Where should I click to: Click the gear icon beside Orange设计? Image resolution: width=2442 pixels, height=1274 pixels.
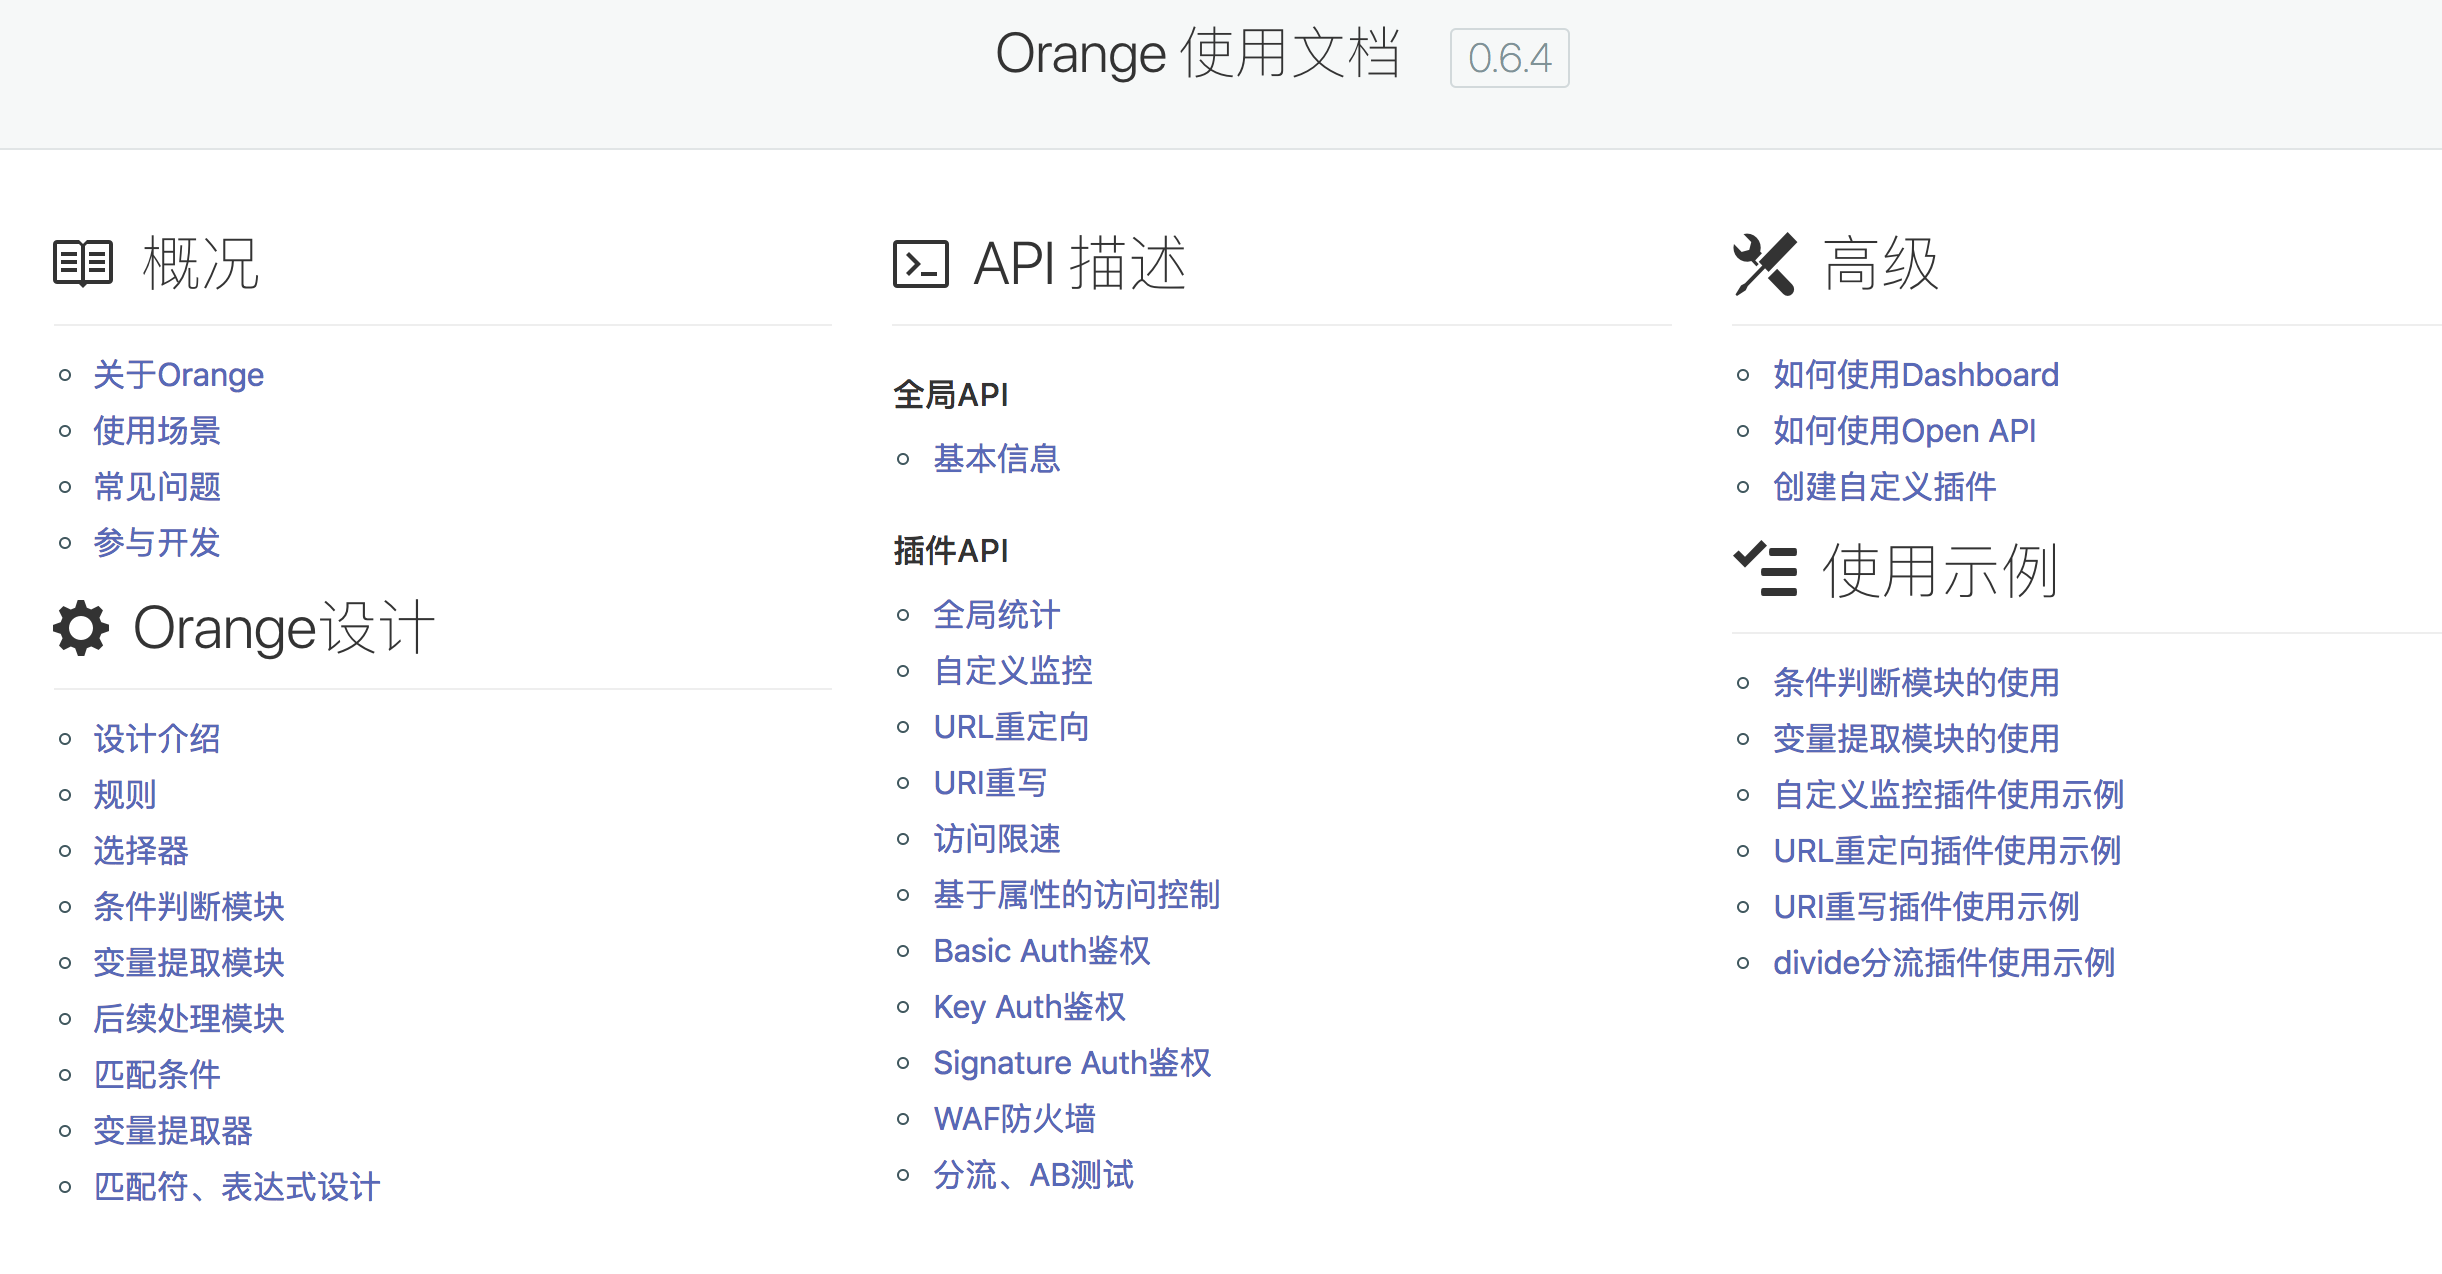[81, 628]
